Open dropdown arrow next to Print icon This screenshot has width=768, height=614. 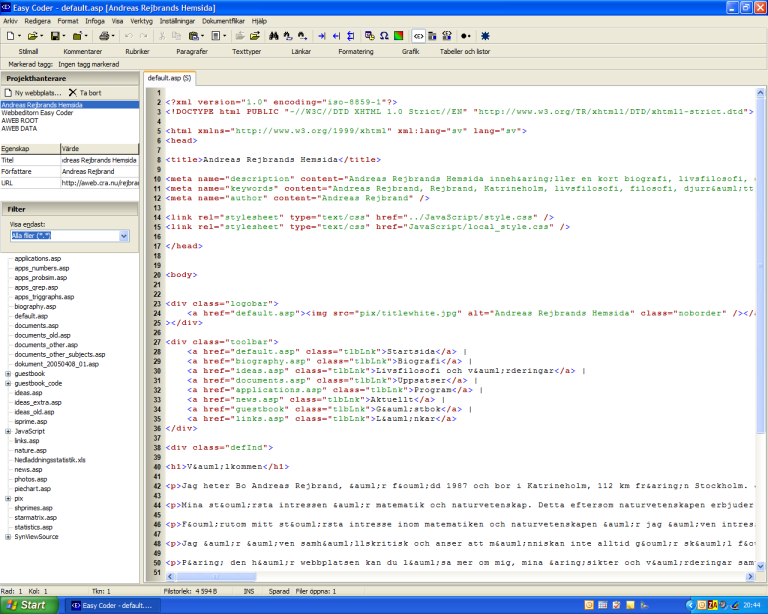[113, 36]
